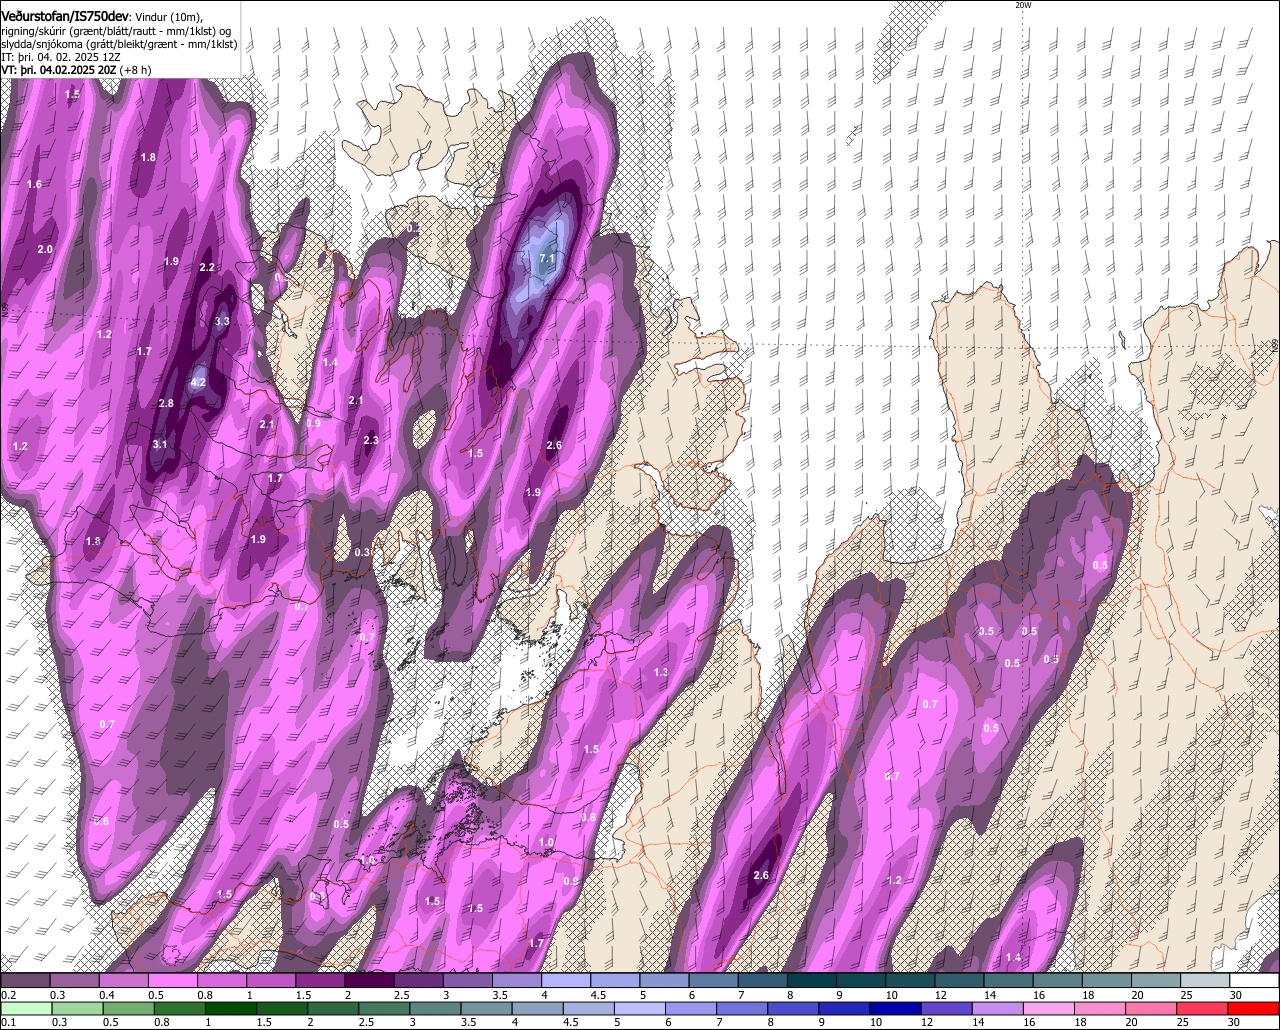Pick the bright red 30 swatch in bottom legend

click(x=1254, y=1009)
